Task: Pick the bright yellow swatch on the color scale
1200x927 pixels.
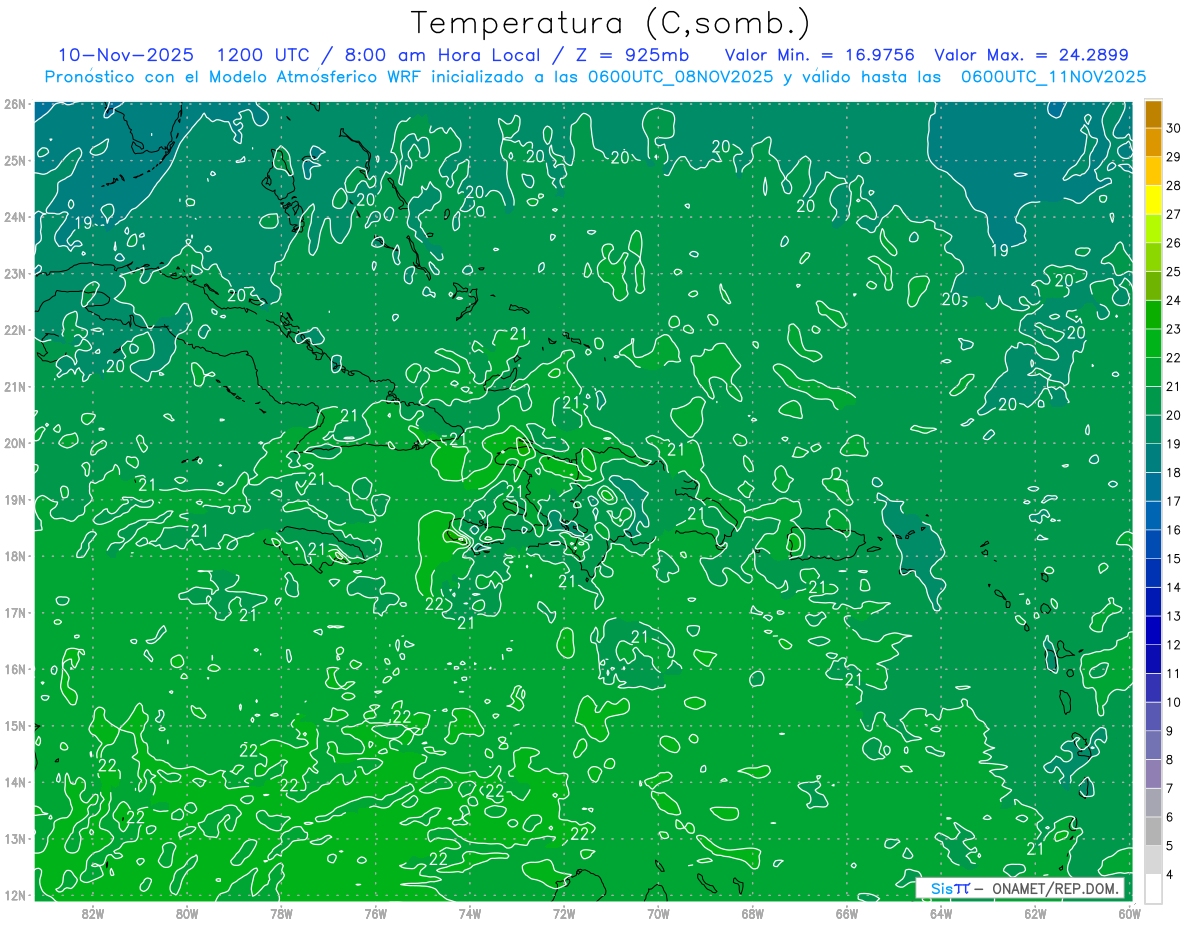Action: click(x=1154, y=200)
